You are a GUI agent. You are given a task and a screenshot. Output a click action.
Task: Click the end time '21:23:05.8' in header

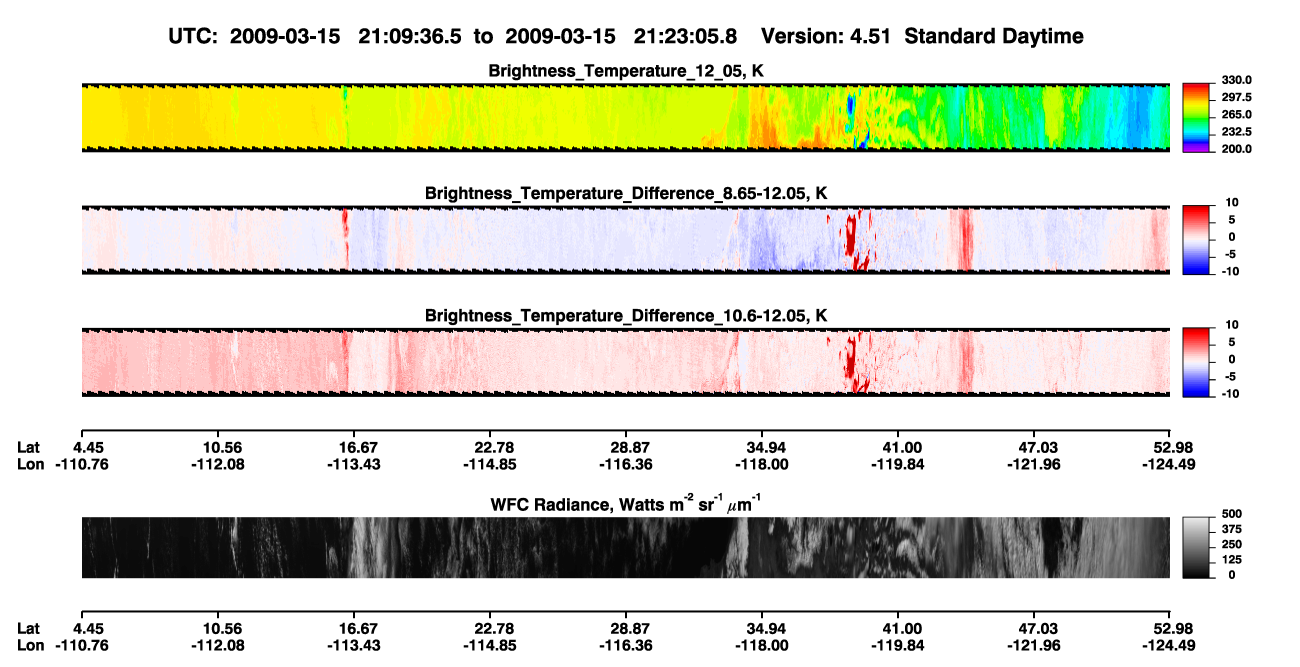pyautogui.click(x=686, y=36)
